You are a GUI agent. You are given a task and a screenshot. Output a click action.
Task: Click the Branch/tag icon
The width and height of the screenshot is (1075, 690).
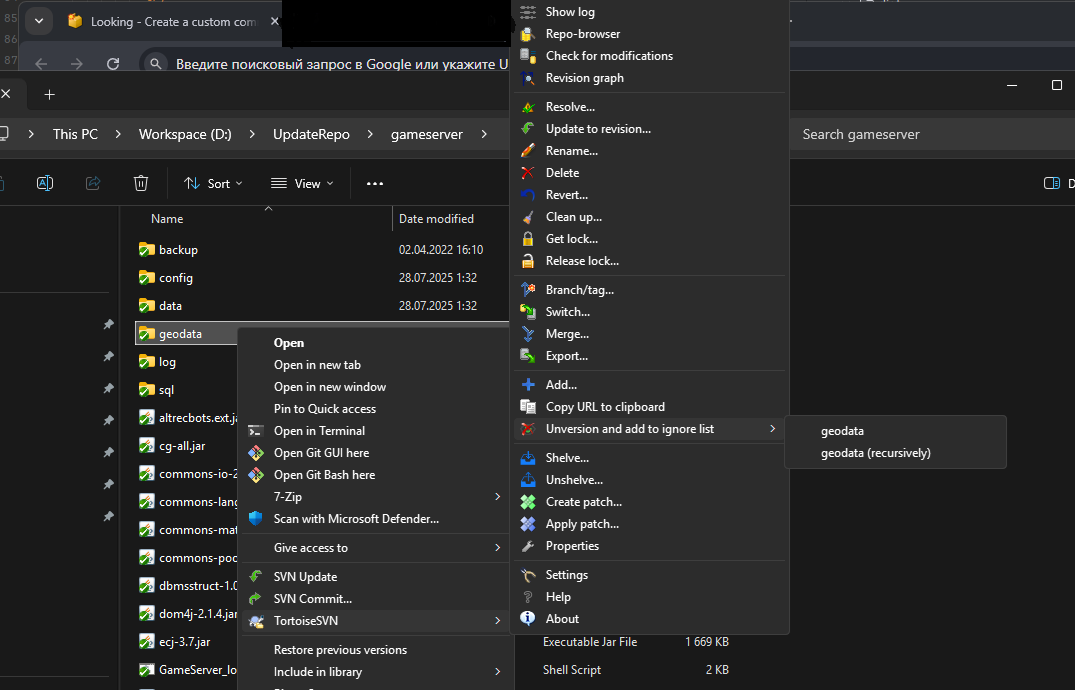(528, 289)
